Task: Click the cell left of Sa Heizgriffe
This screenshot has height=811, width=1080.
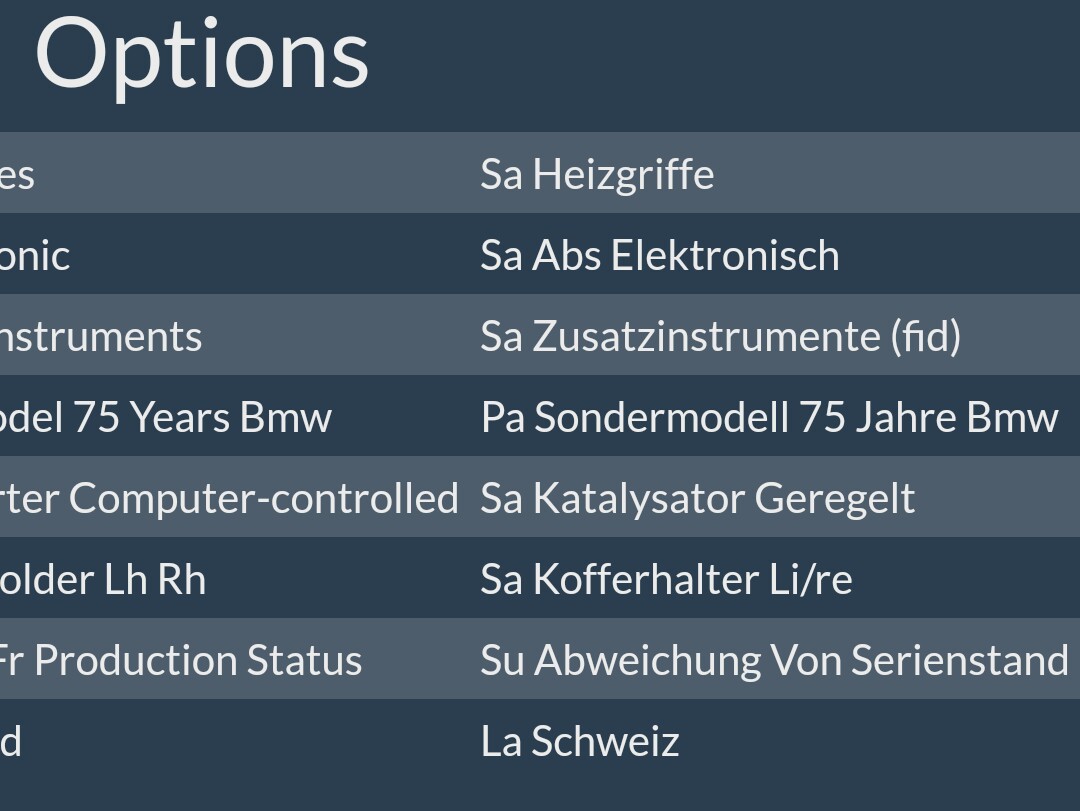Action: point(18,174)
